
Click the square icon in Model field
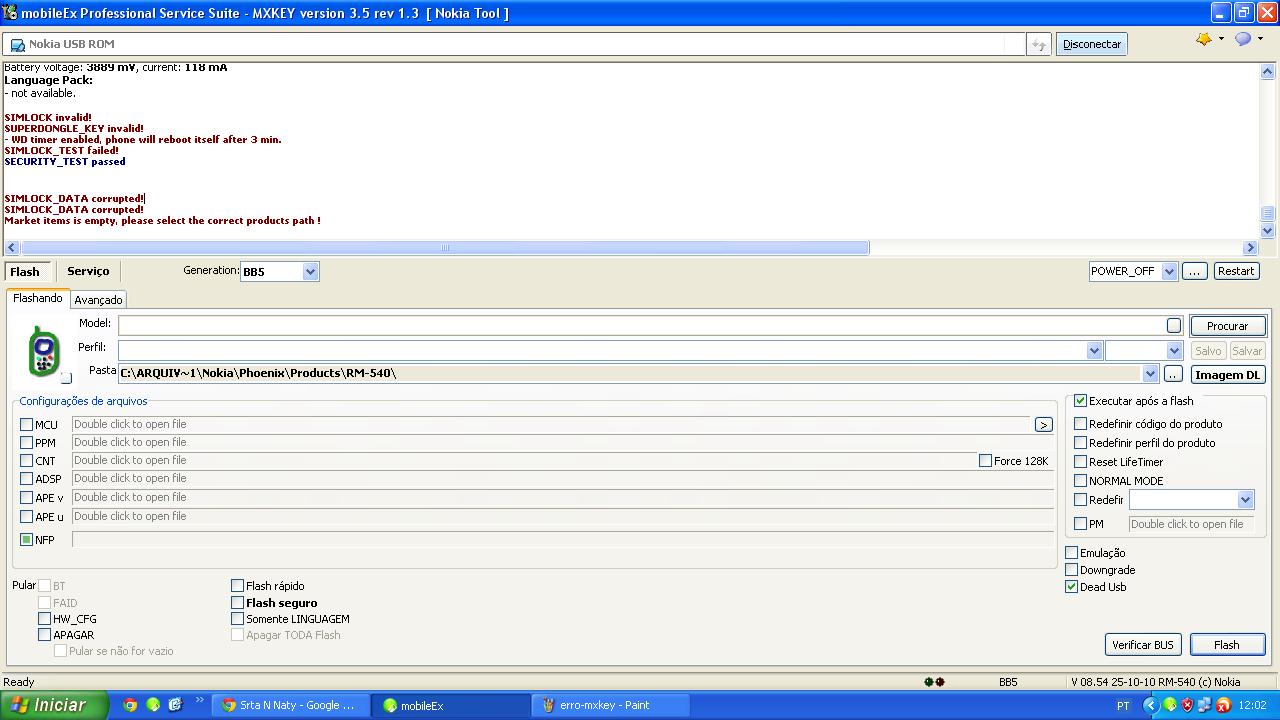click(1174, 325)
